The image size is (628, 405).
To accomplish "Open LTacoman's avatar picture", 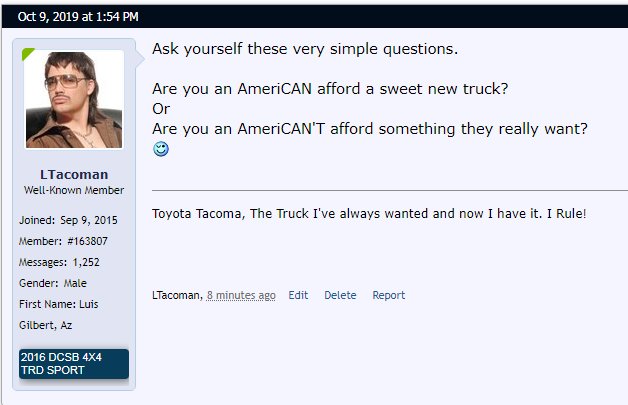I will click(x=74, y=99).
